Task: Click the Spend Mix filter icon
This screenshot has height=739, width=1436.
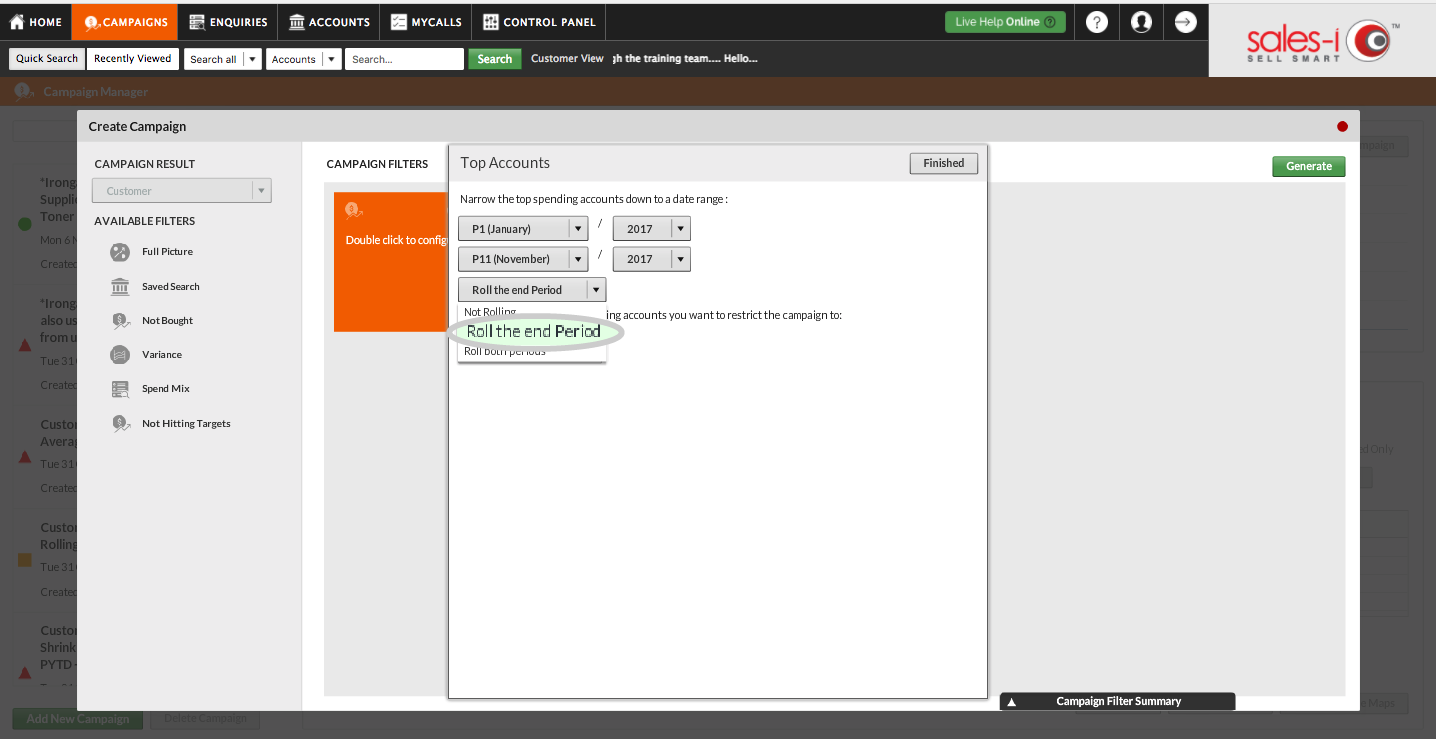Action: pos(120,389)
